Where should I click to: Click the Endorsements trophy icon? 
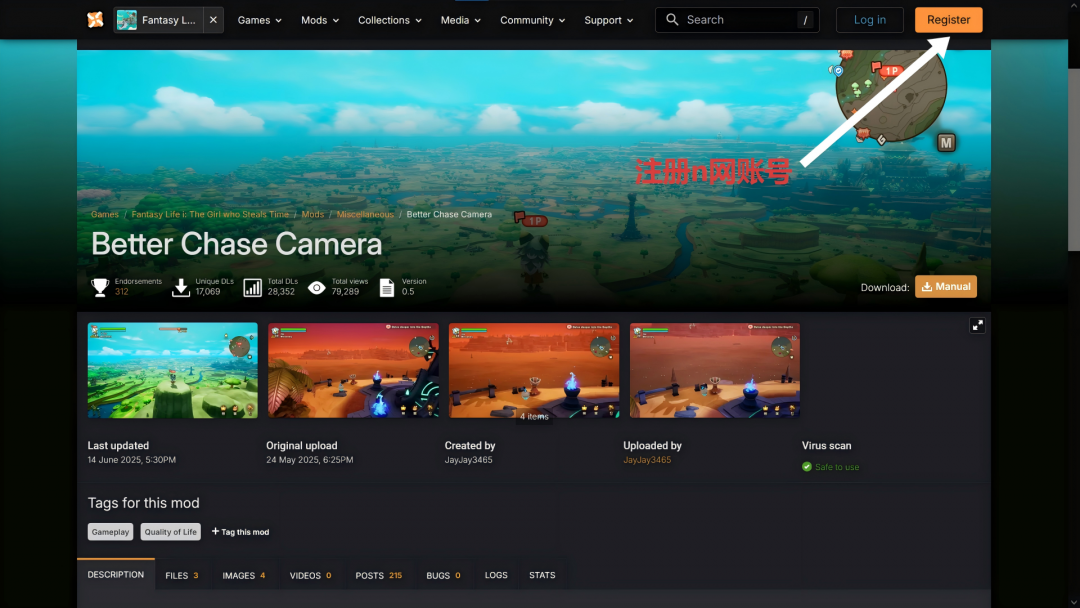[x=100, y=287]
